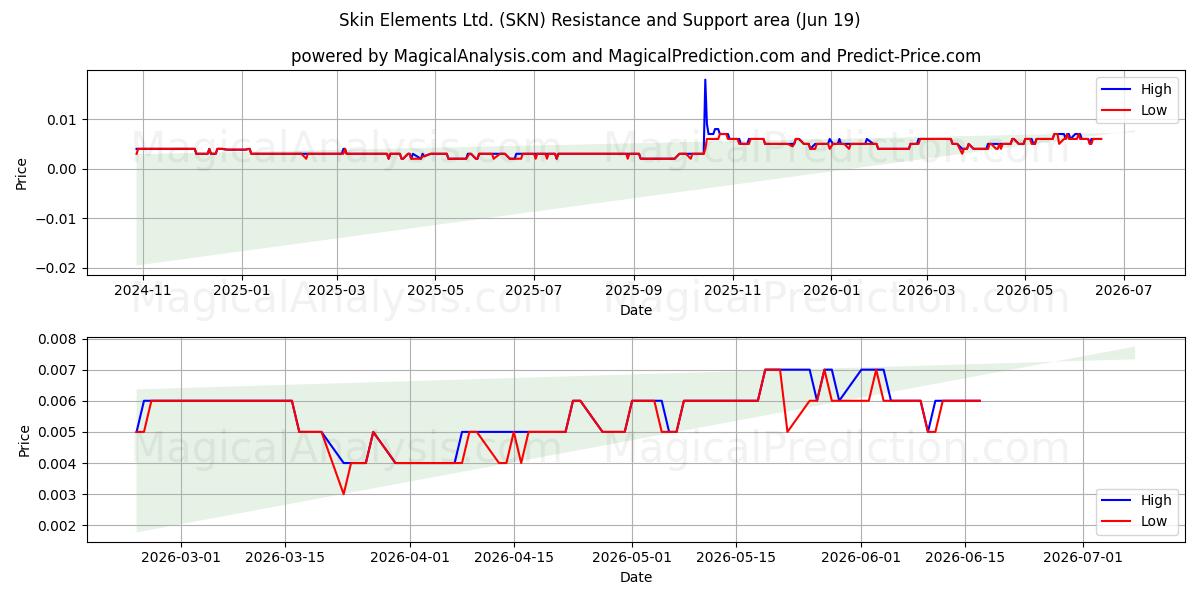The height and width of the screenshot is (600, 1200).
Task: Click the '0.002' y-axis label
Action: pyautogui.click(x=59, y=526)
